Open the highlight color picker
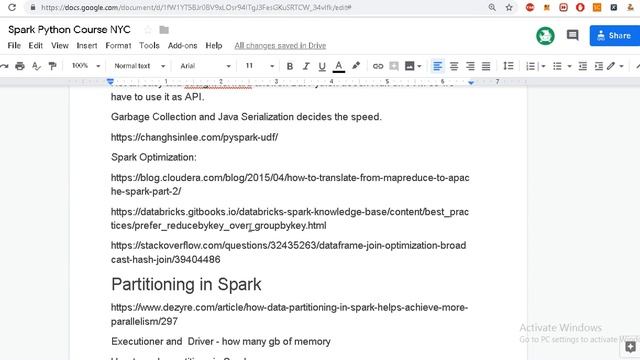Screen dimensions: 640x360 (x=356, y=66)
